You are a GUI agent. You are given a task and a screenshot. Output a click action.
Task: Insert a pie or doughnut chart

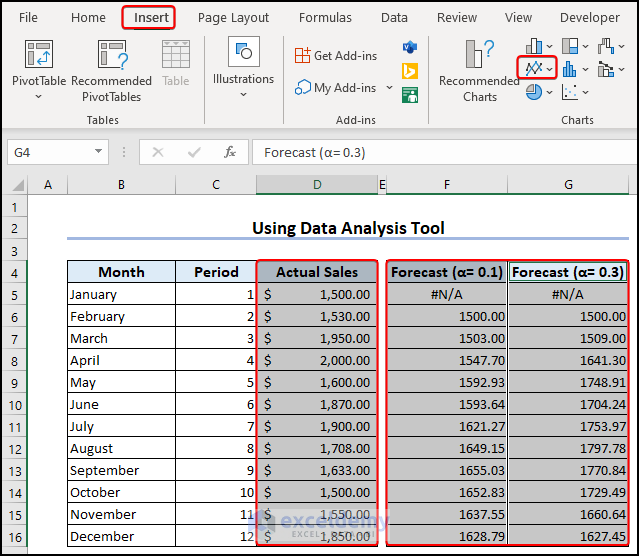[535, 92]
